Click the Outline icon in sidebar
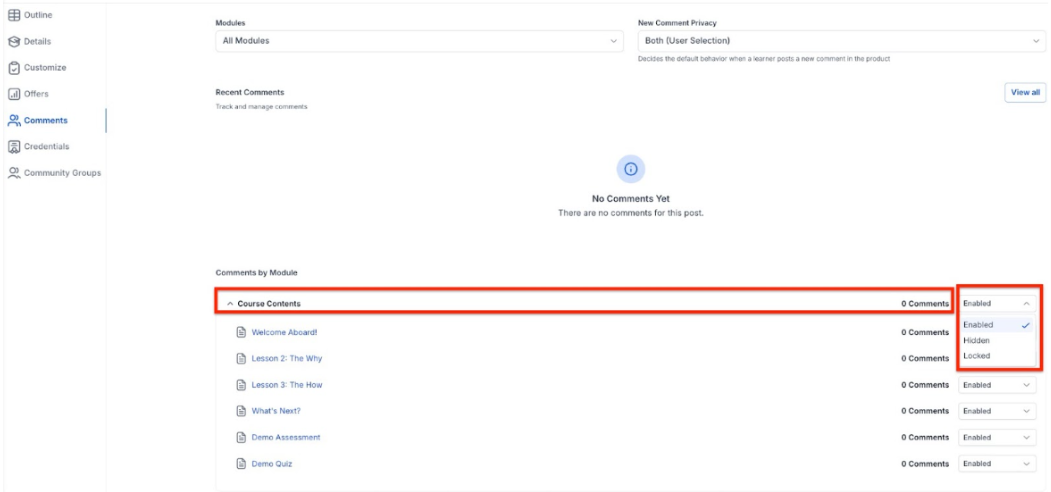 pos(14,15)
